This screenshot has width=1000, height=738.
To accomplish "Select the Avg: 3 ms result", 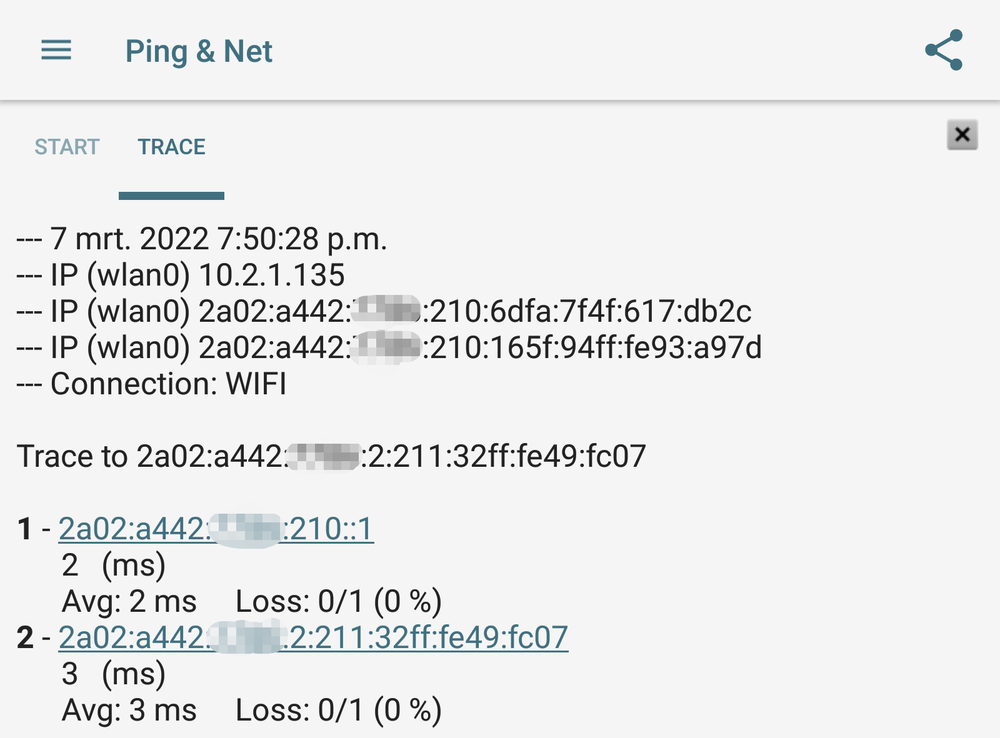I will click(129, 710).
